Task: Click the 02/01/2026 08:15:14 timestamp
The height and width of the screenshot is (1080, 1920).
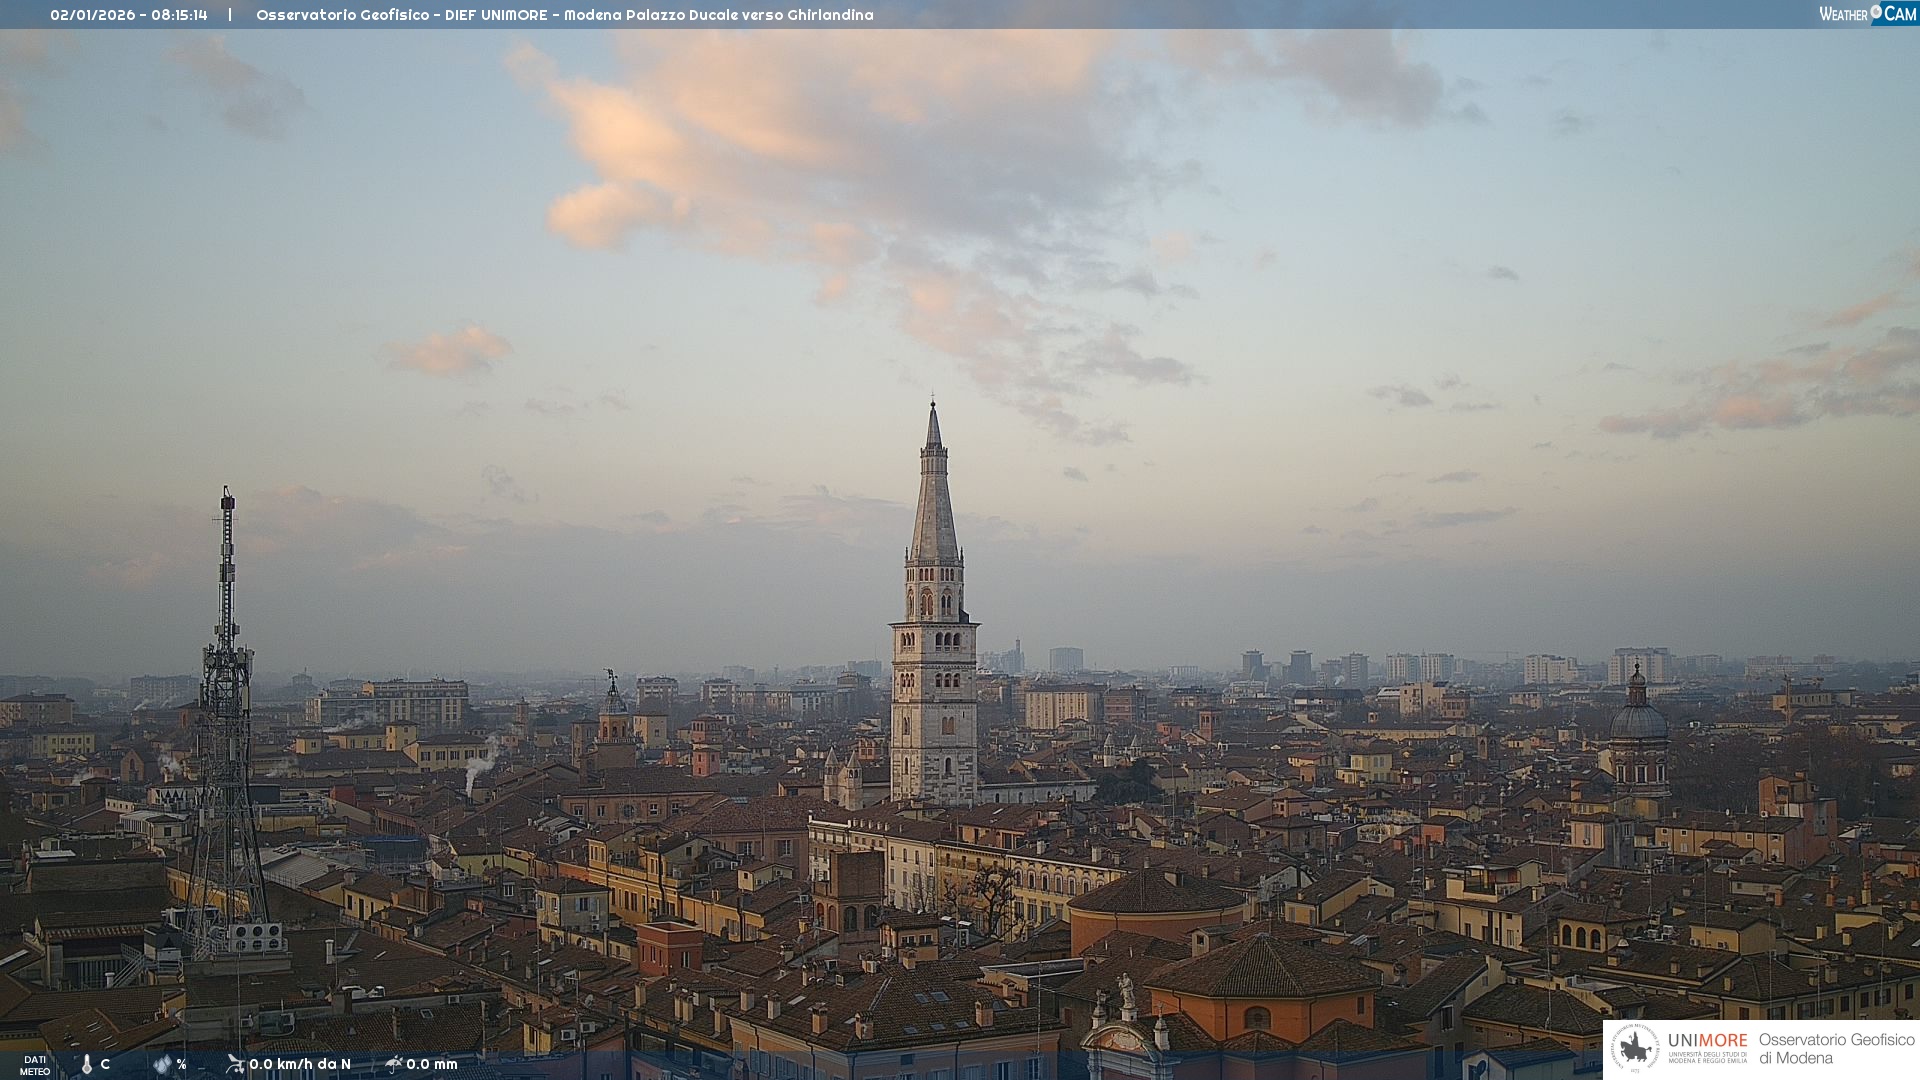Action: tap(129, 15)
